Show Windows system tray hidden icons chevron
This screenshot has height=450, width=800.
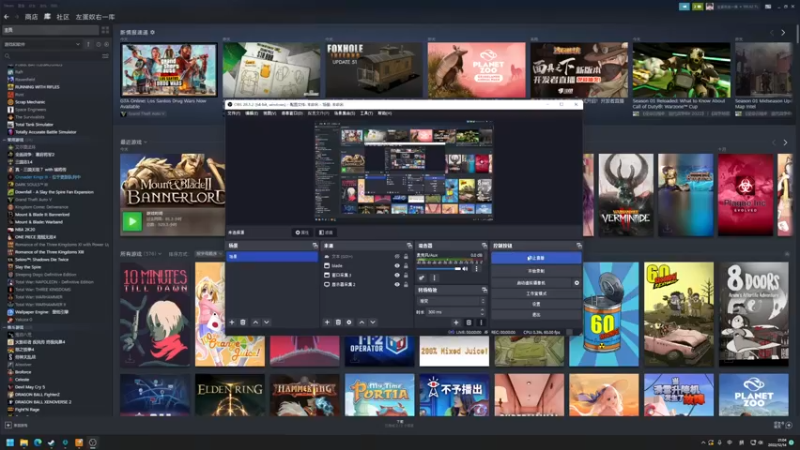[703, 443]
